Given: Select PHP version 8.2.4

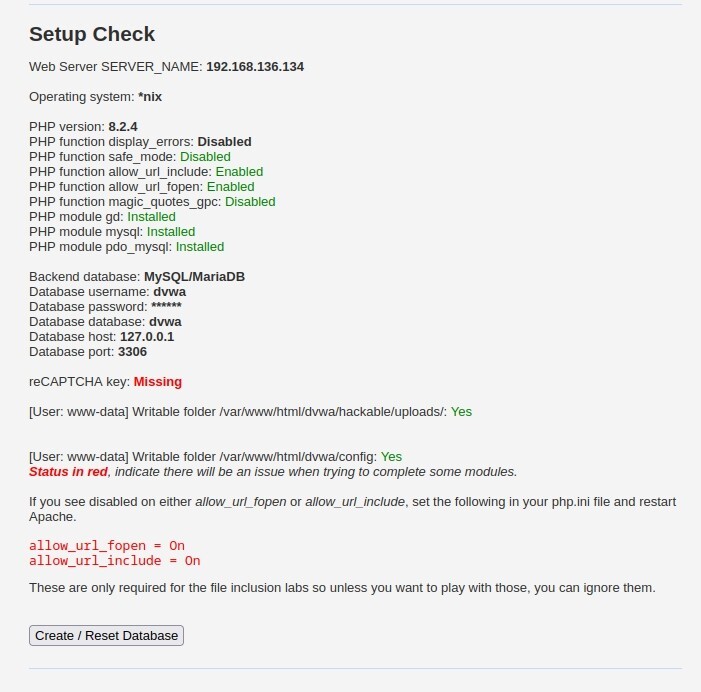Looking at the screenshot, I should (123, 127).
